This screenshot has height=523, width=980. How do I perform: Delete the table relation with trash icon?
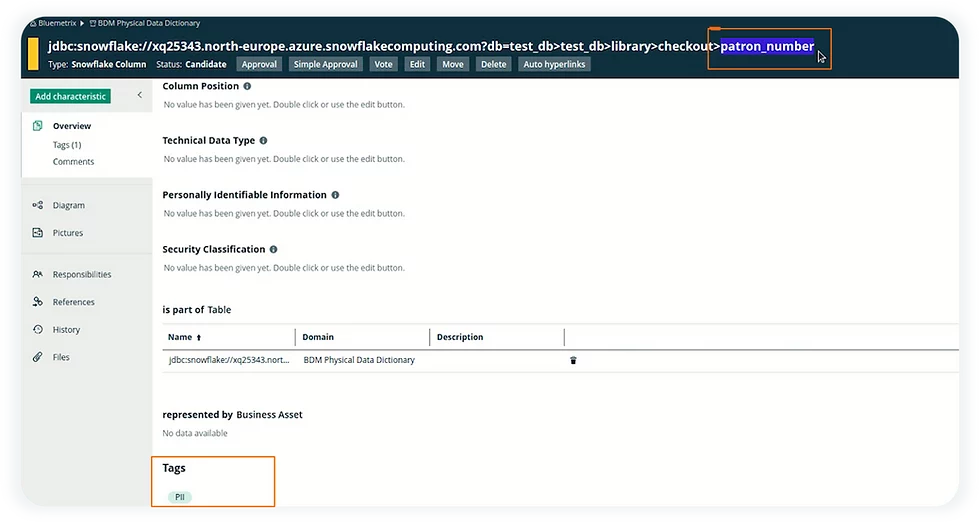coord(573,361)
